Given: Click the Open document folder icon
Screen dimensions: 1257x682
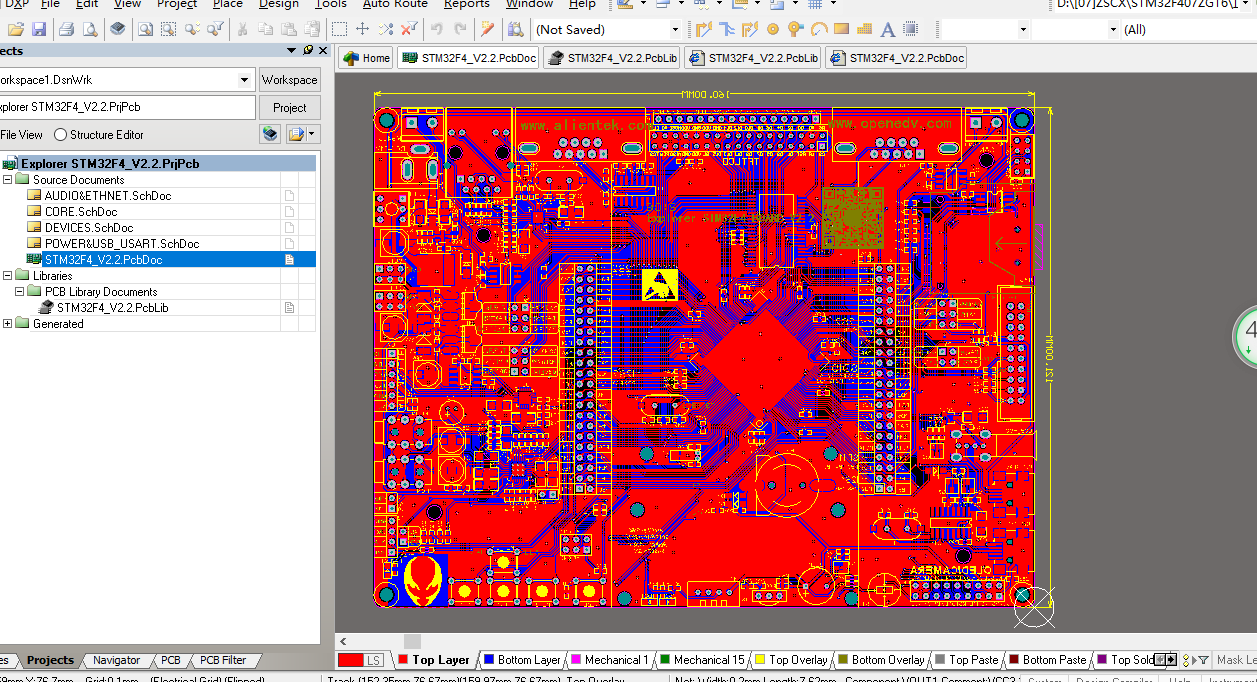Looking at the screenshot, I should (16, 29).
